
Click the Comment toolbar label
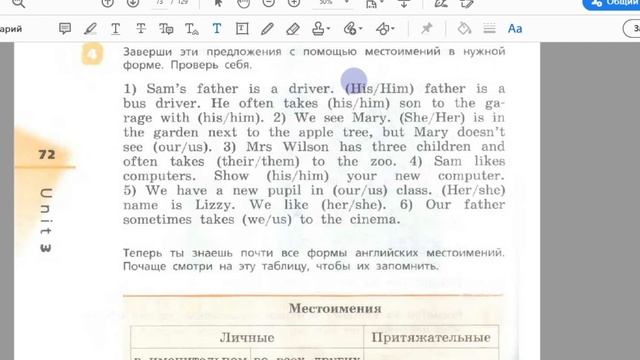coord(11,29)
